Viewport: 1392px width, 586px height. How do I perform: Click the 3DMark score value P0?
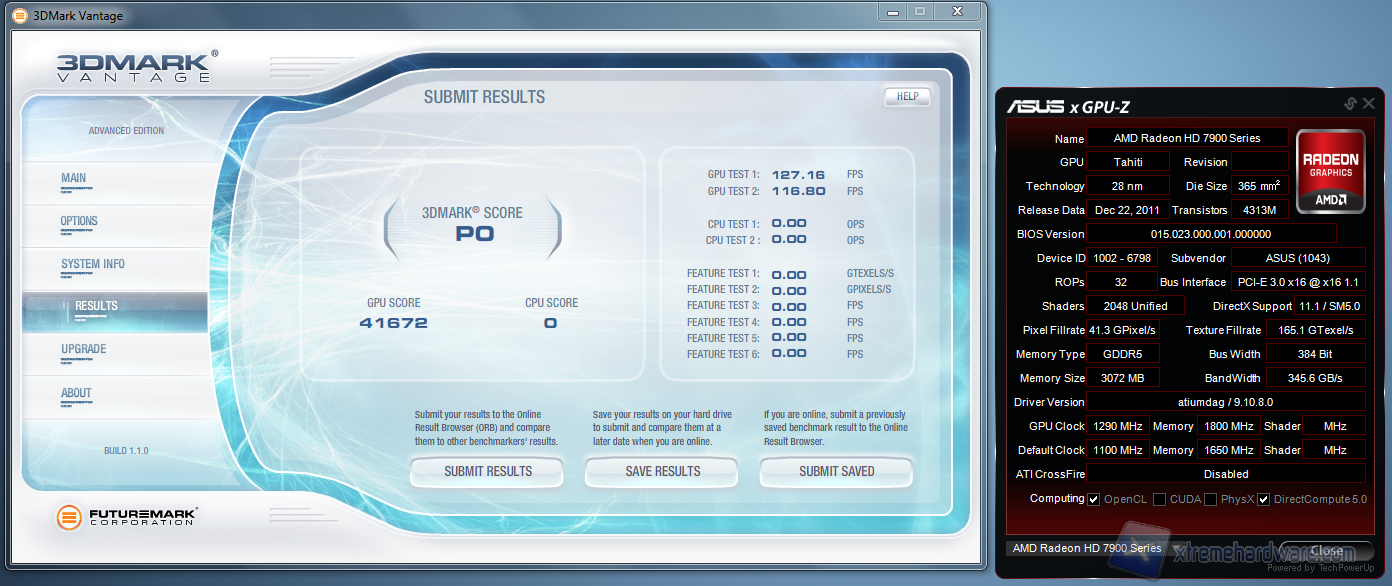[x=475, y=234]
